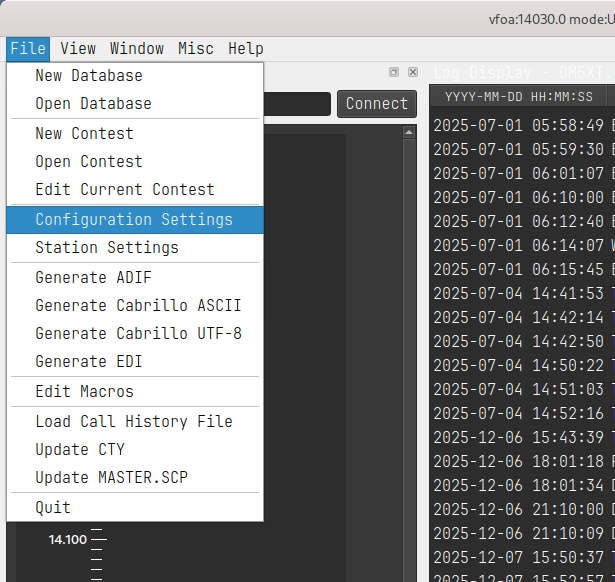Quit the application via the File menu
615x582 pixels.
53,507
